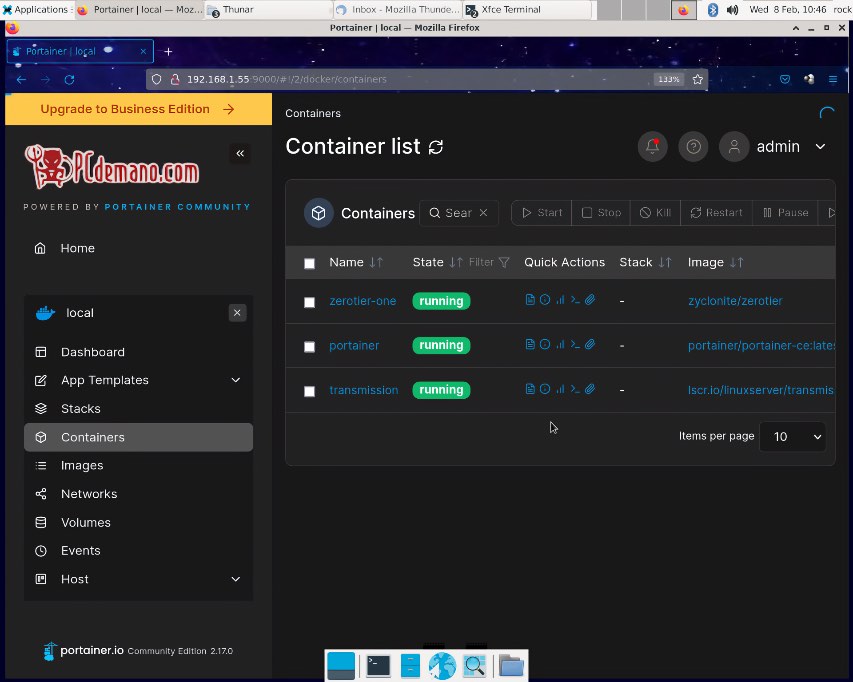
Task: Open Networks in sidebar
Action: (139, 494)
